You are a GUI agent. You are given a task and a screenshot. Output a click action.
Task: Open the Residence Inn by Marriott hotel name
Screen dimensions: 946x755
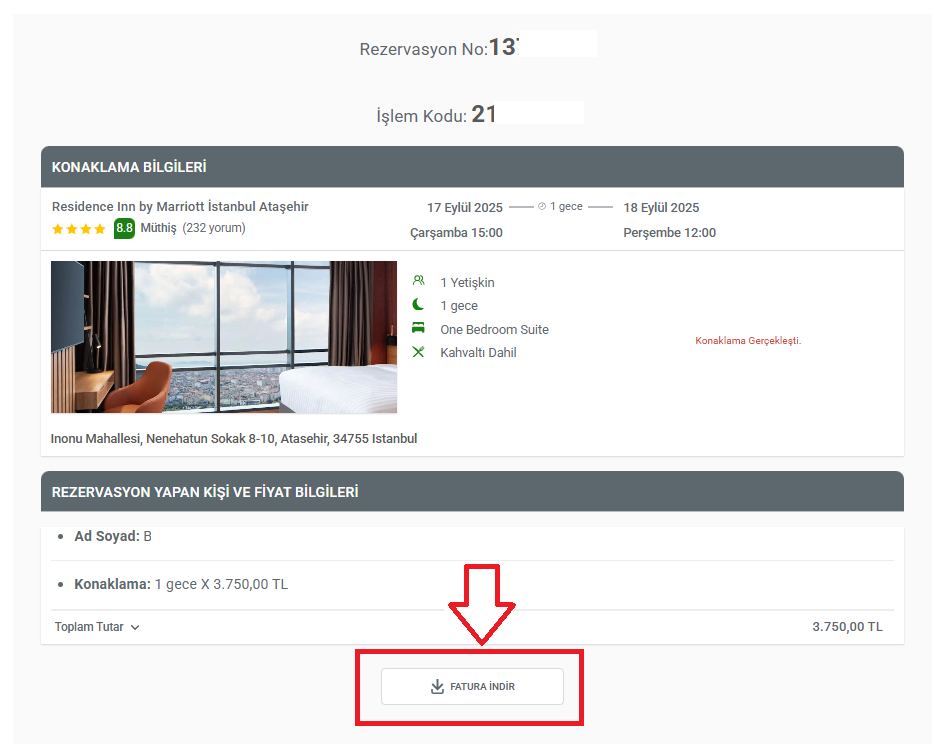tap(180, 206)
